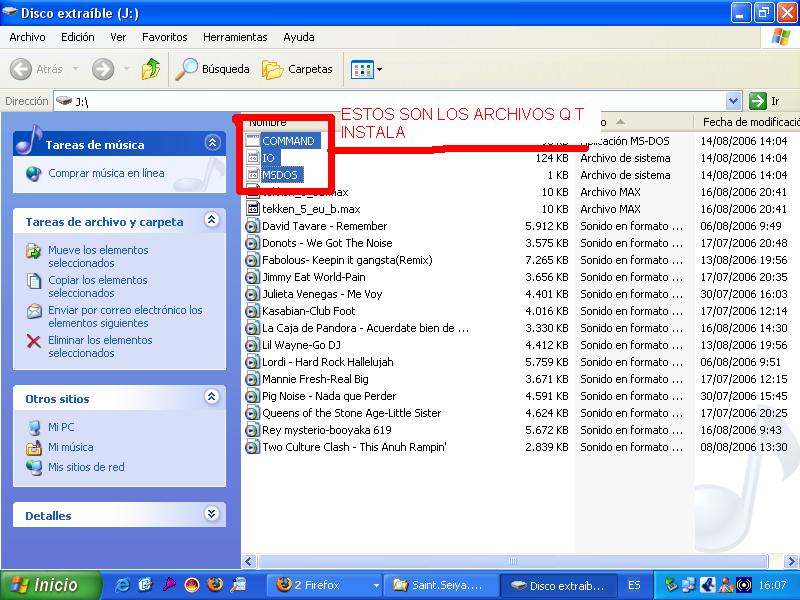Click the Atrás back button
Viewport: 800px width, 600px height.
tap(38, 69)
